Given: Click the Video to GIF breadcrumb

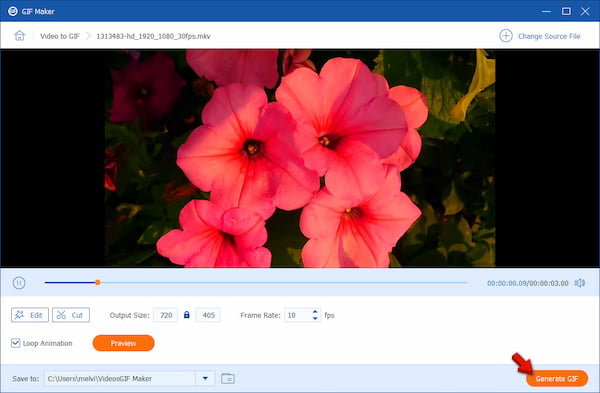Looking at the screenshot, I should click(60, 36).
